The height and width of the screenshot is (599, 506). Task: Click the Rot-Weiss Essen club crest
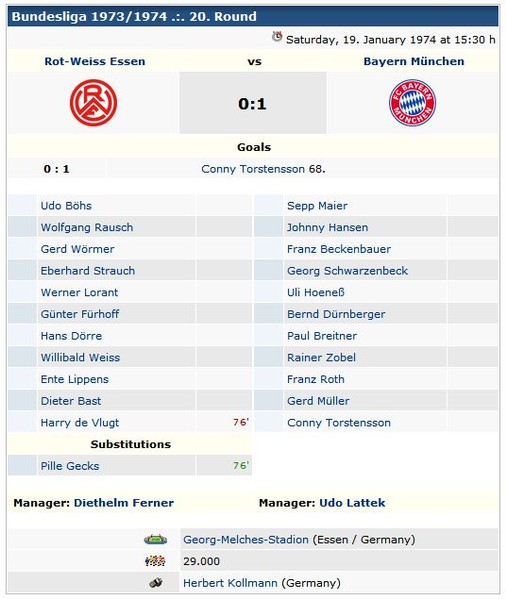coord(93,103)
